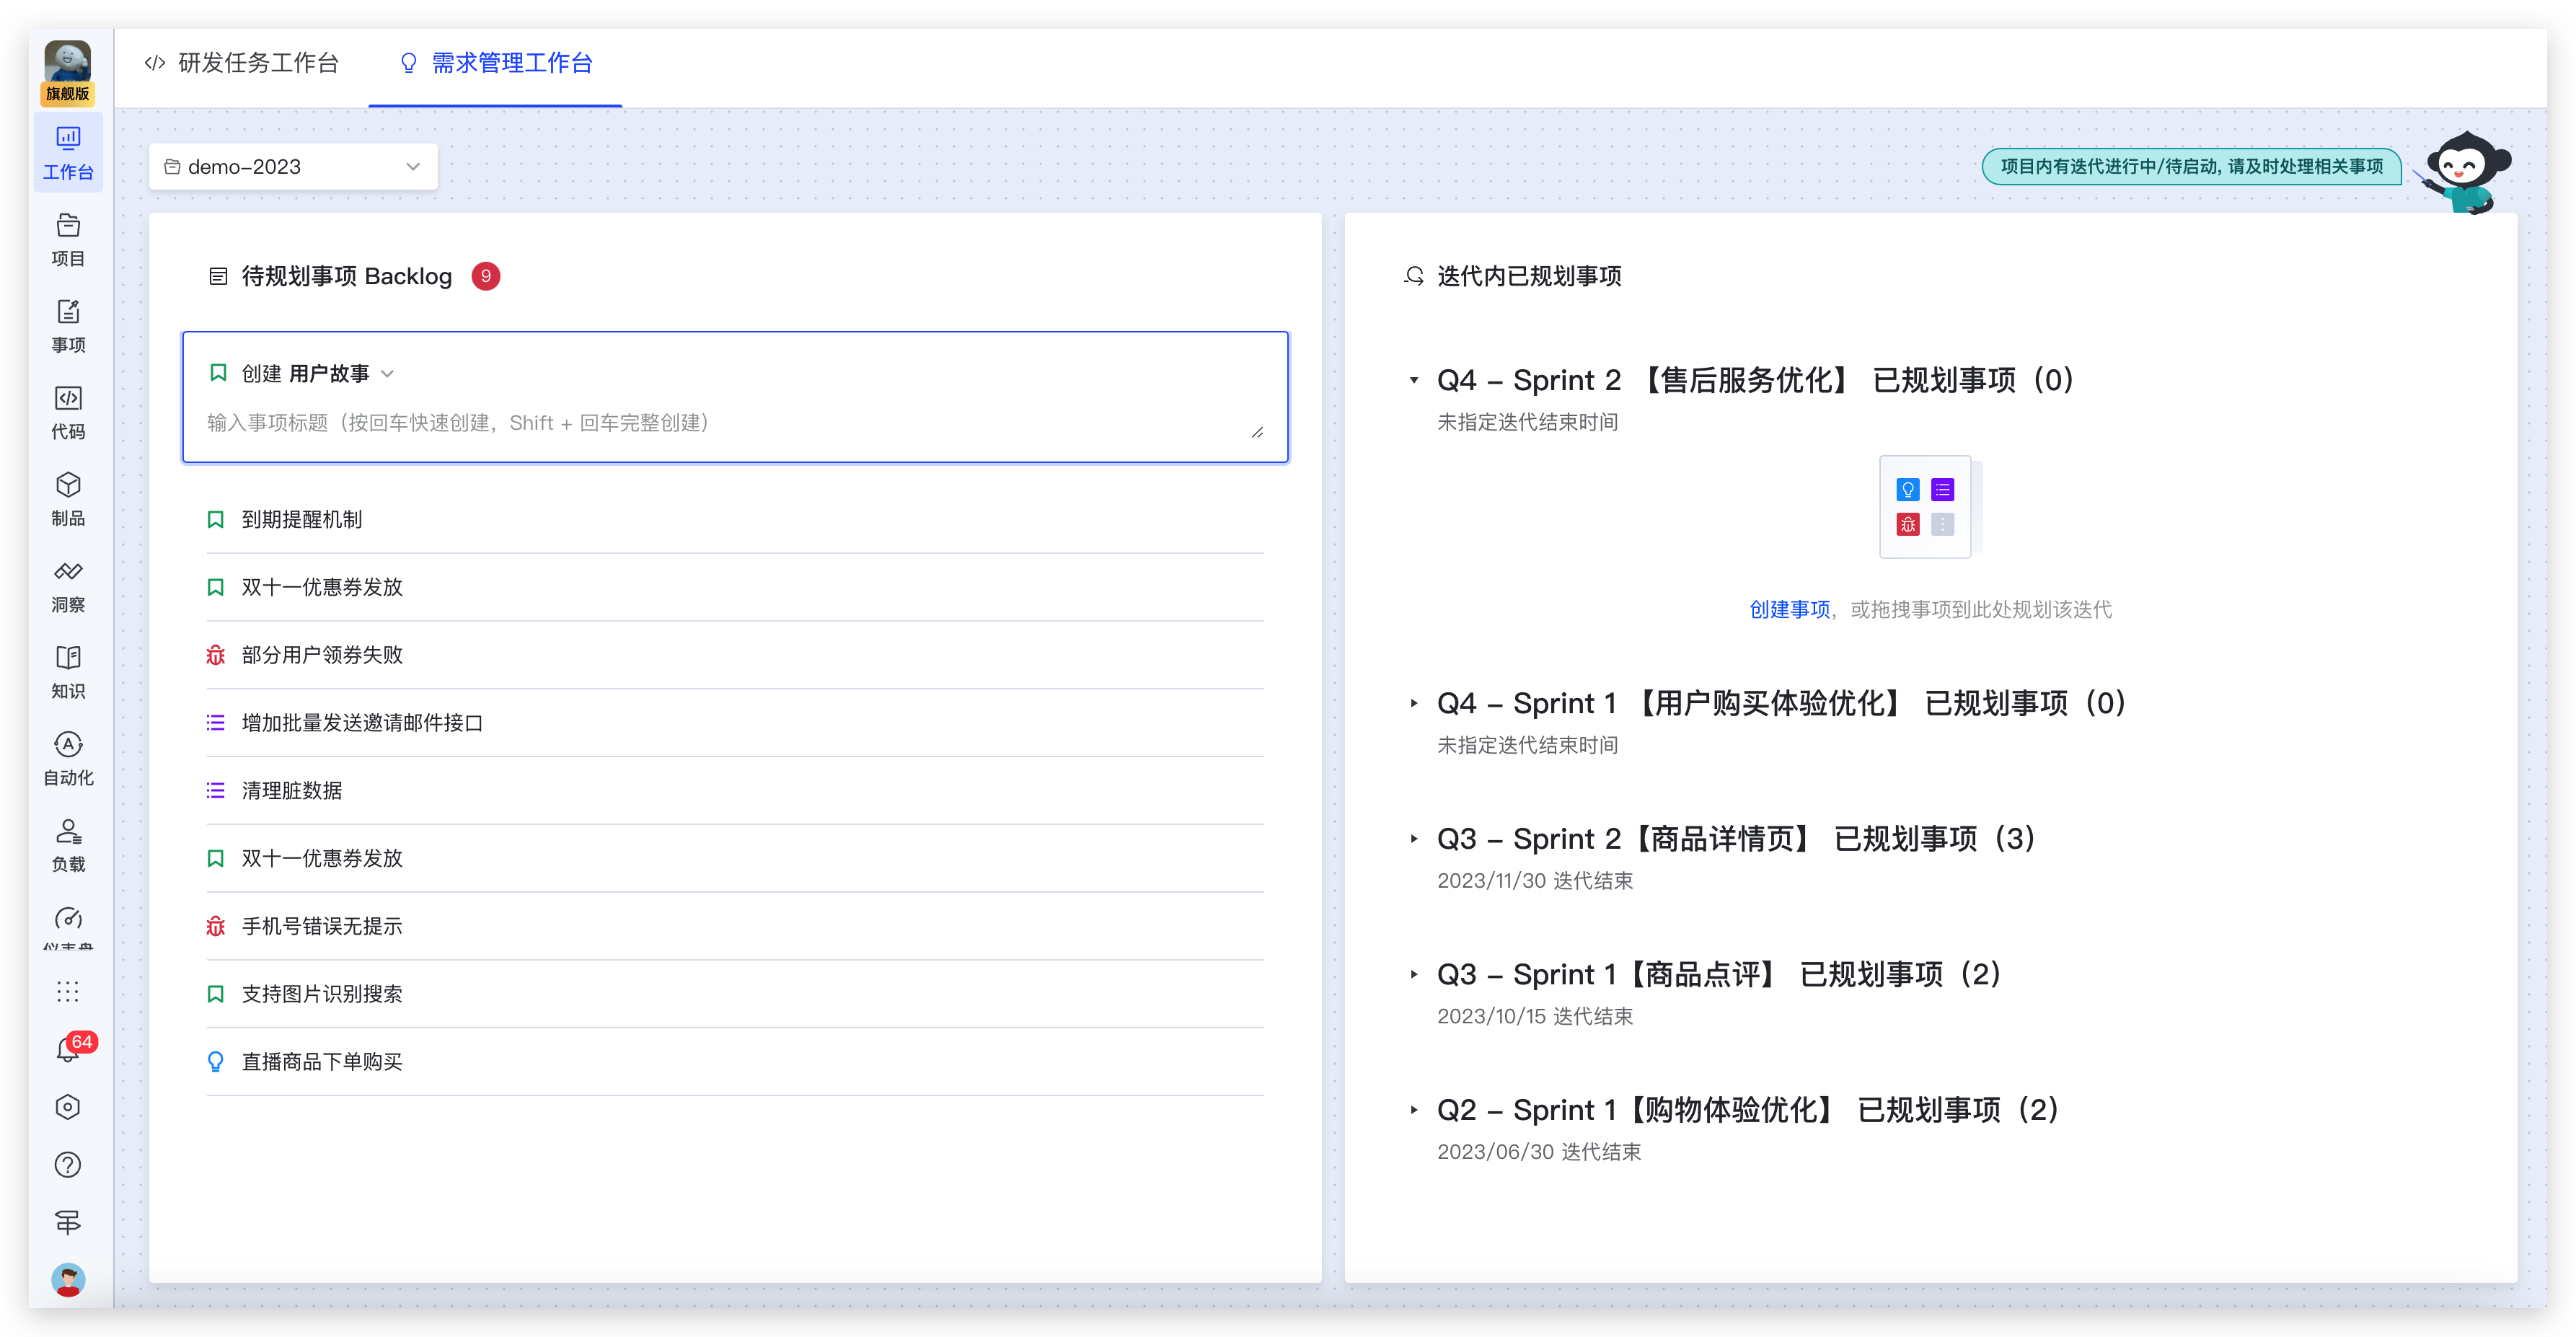Open the 洞察 (Insights) sidebar icon
Screen dimensions: 2576x1337
point(68,585)
